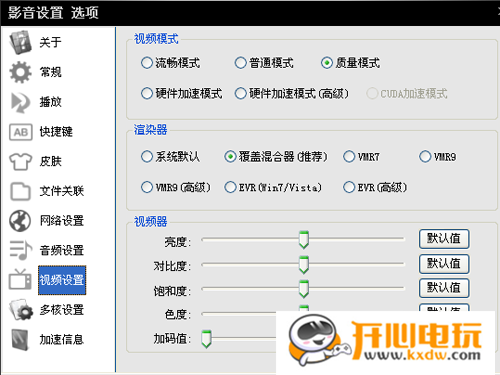
Task: Select the plain VMR9 renderer
Action: pos(438,157)
